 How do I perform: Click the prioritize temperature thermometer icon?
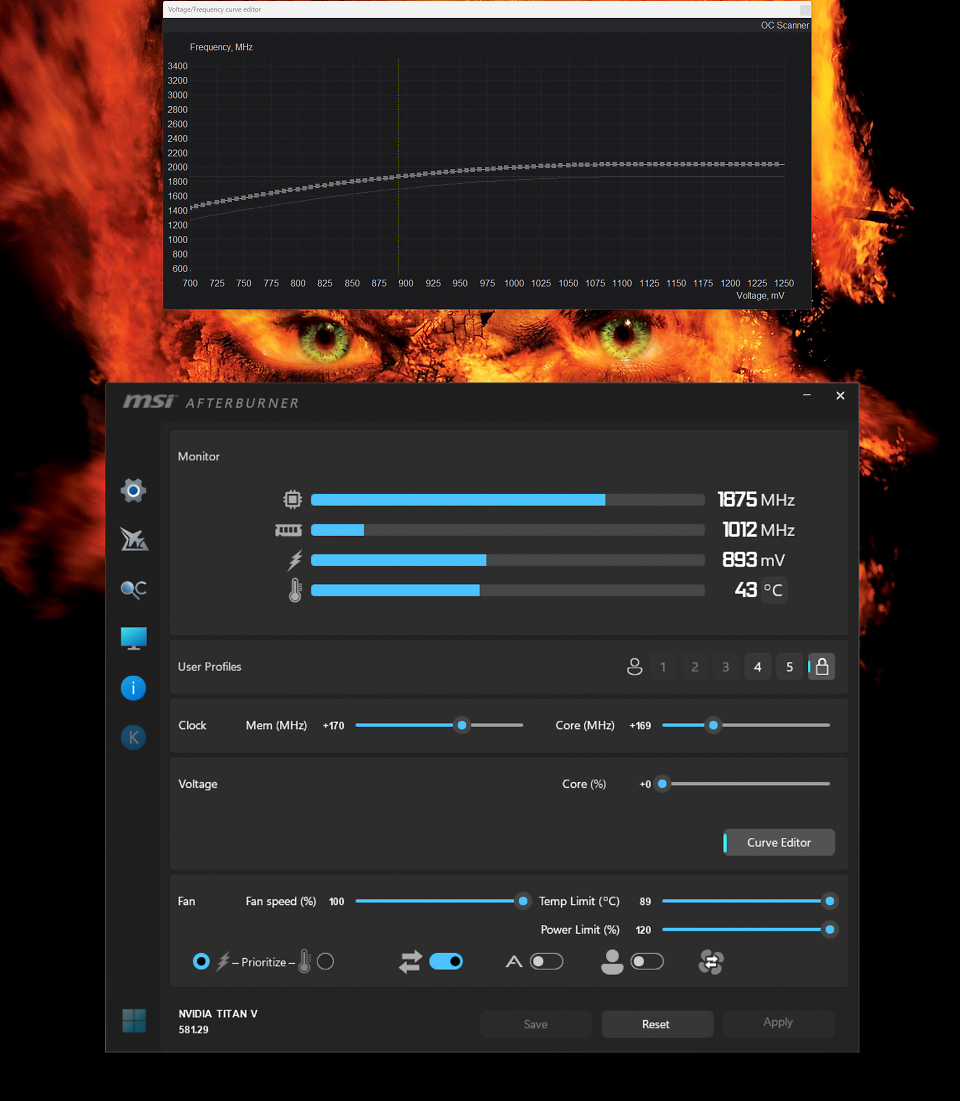pyautogui.click(x=304, y=961)
